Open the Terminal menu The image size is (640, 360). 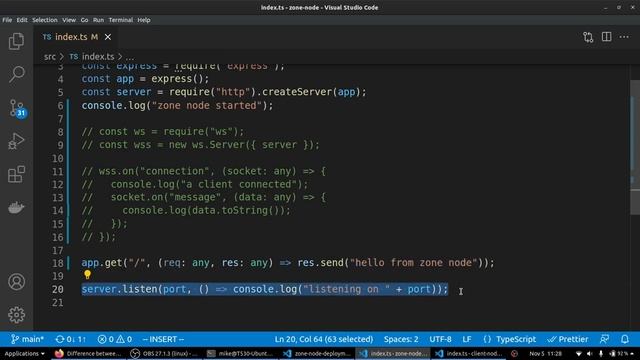point(121,20)
